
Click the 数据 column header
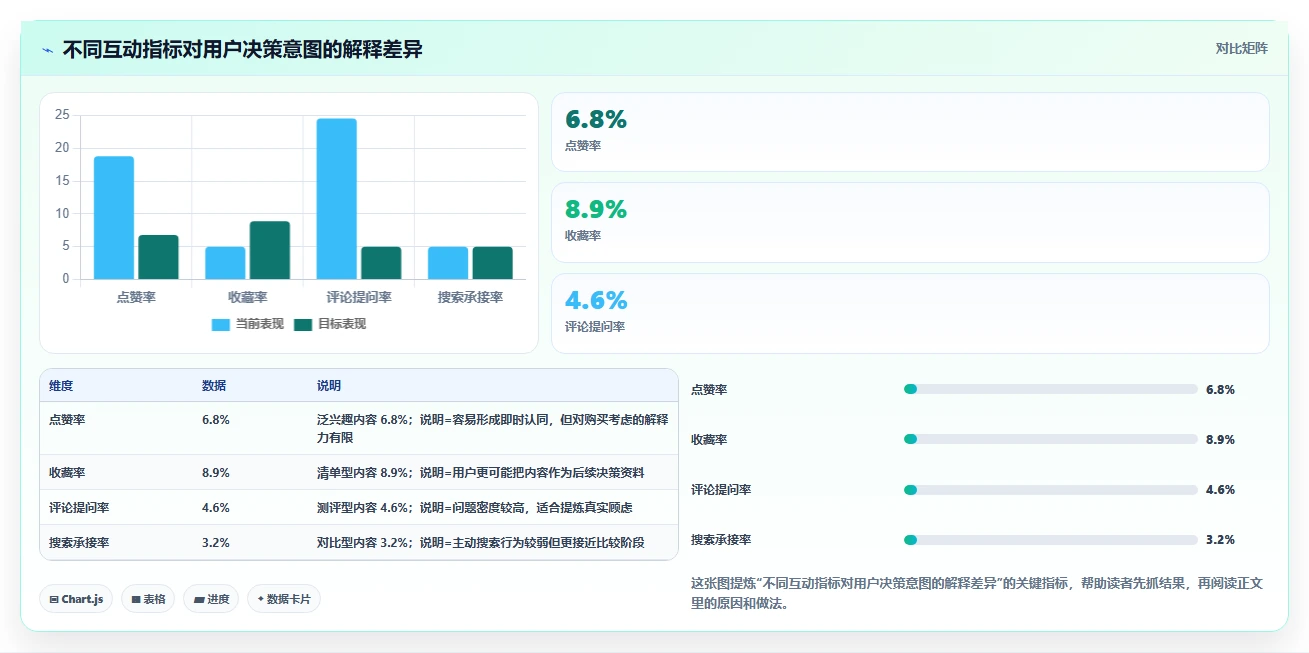[x=214, y=386]
